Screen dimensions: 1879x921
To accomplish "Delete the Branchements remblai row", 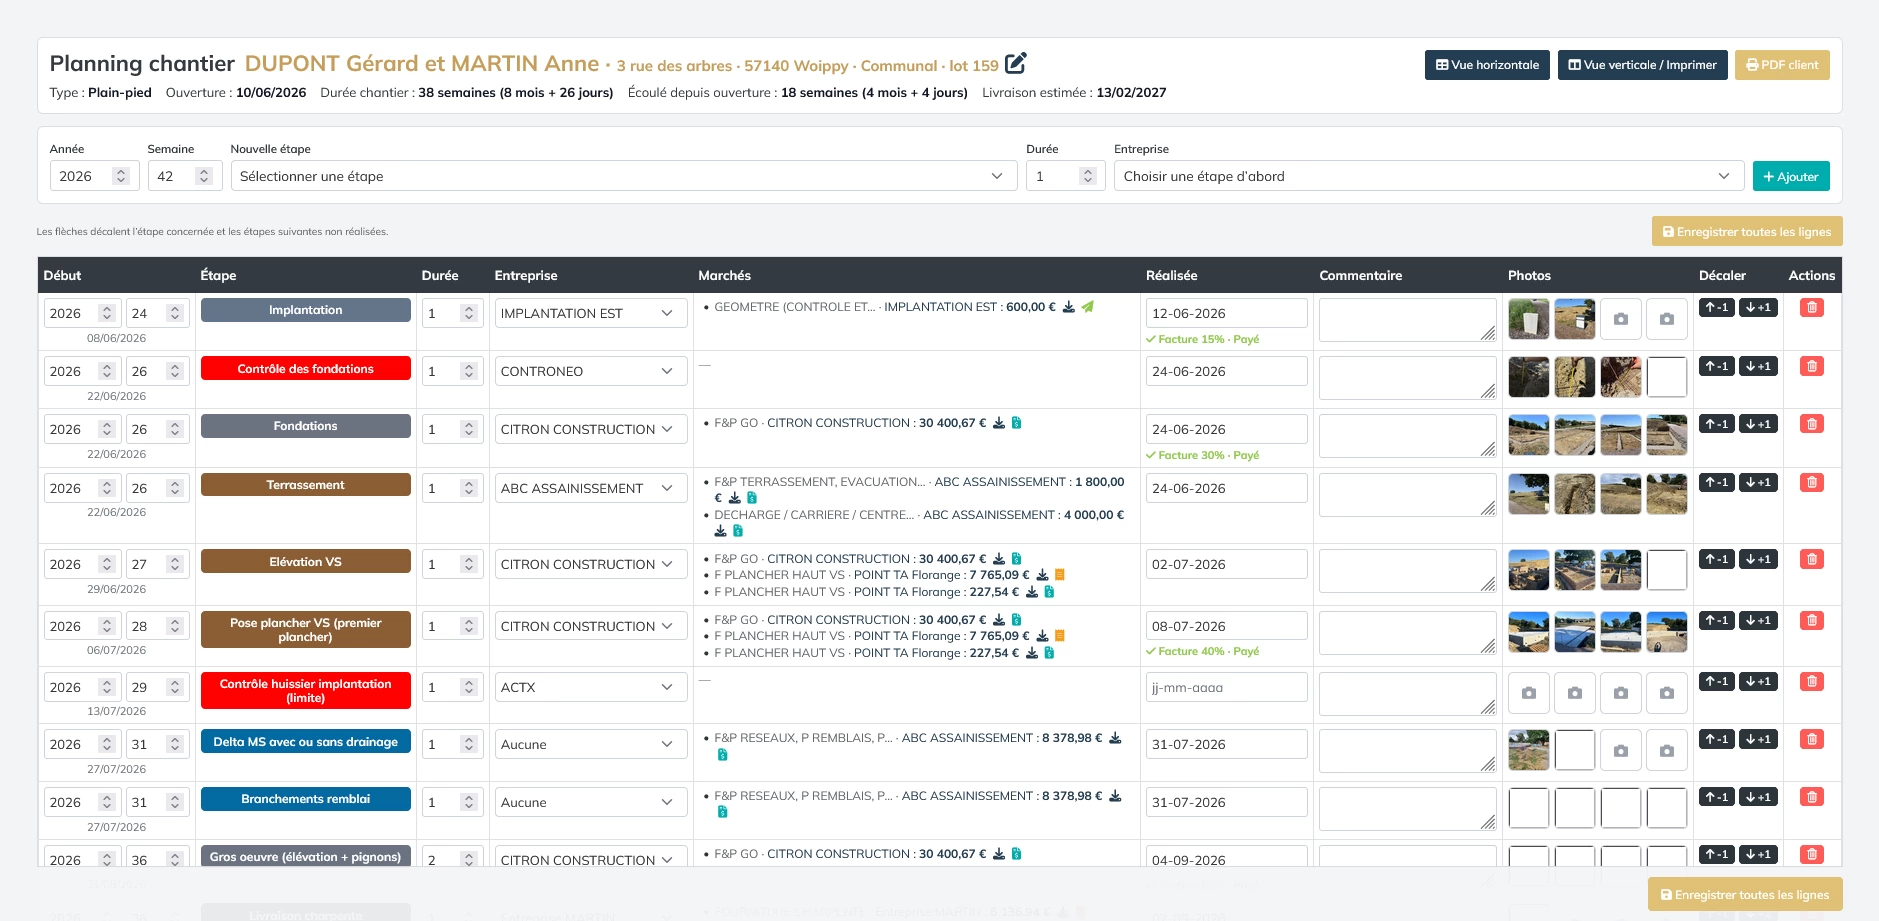I will 1811,798.
